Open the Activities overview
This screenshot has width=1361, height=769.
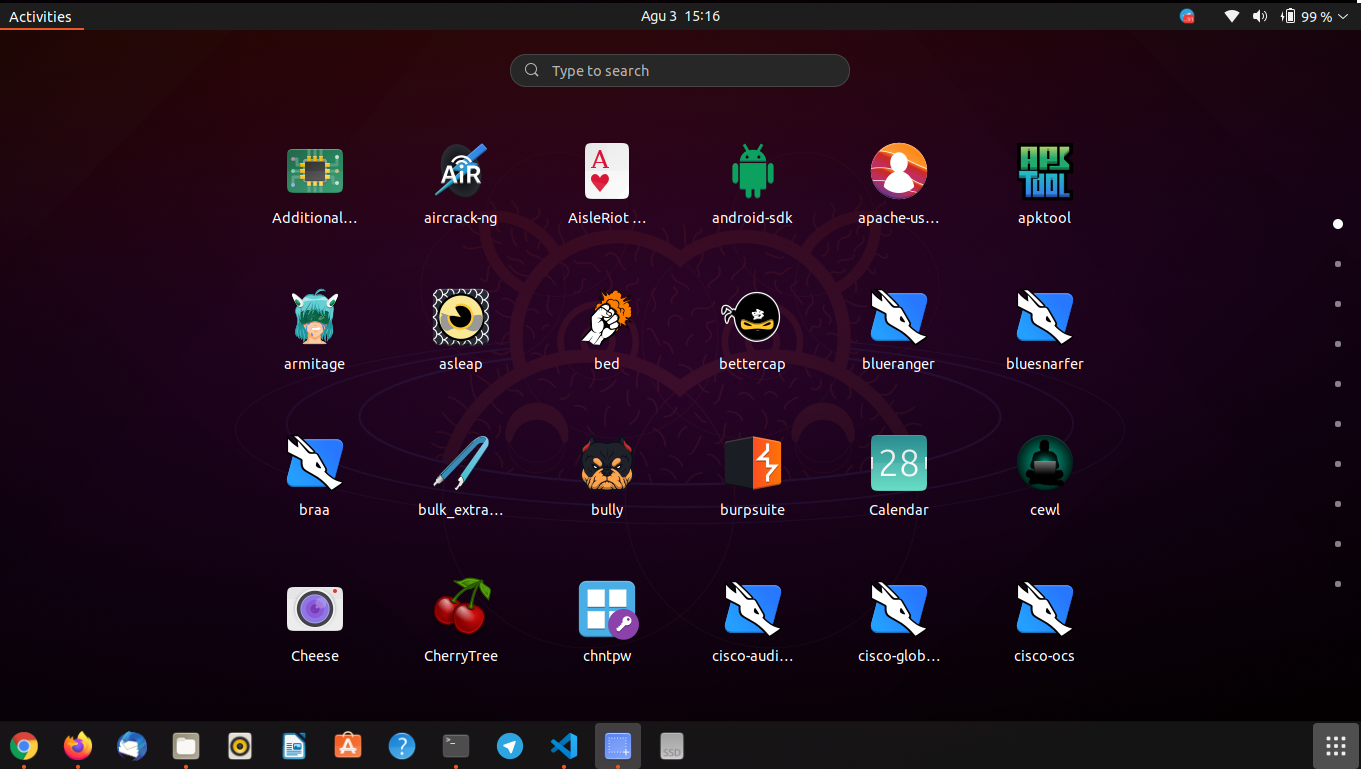(x=41, y=16)
